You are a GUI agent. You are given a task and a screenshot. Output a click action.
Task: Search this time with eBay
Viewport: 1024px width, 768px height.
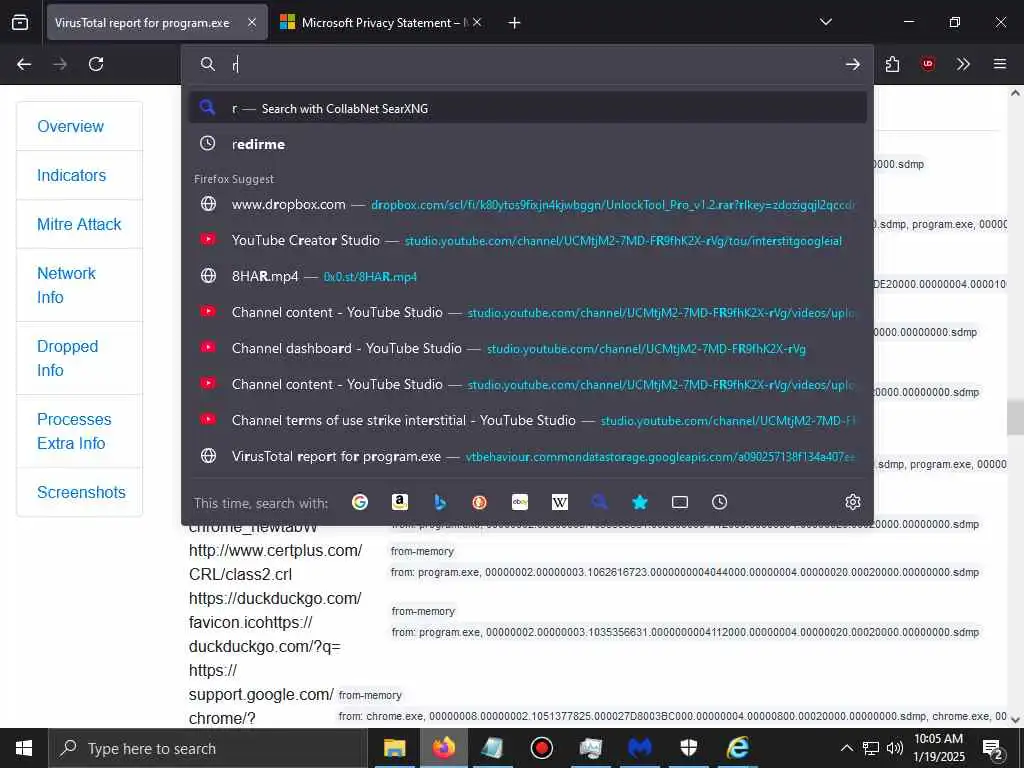[520, 502]
